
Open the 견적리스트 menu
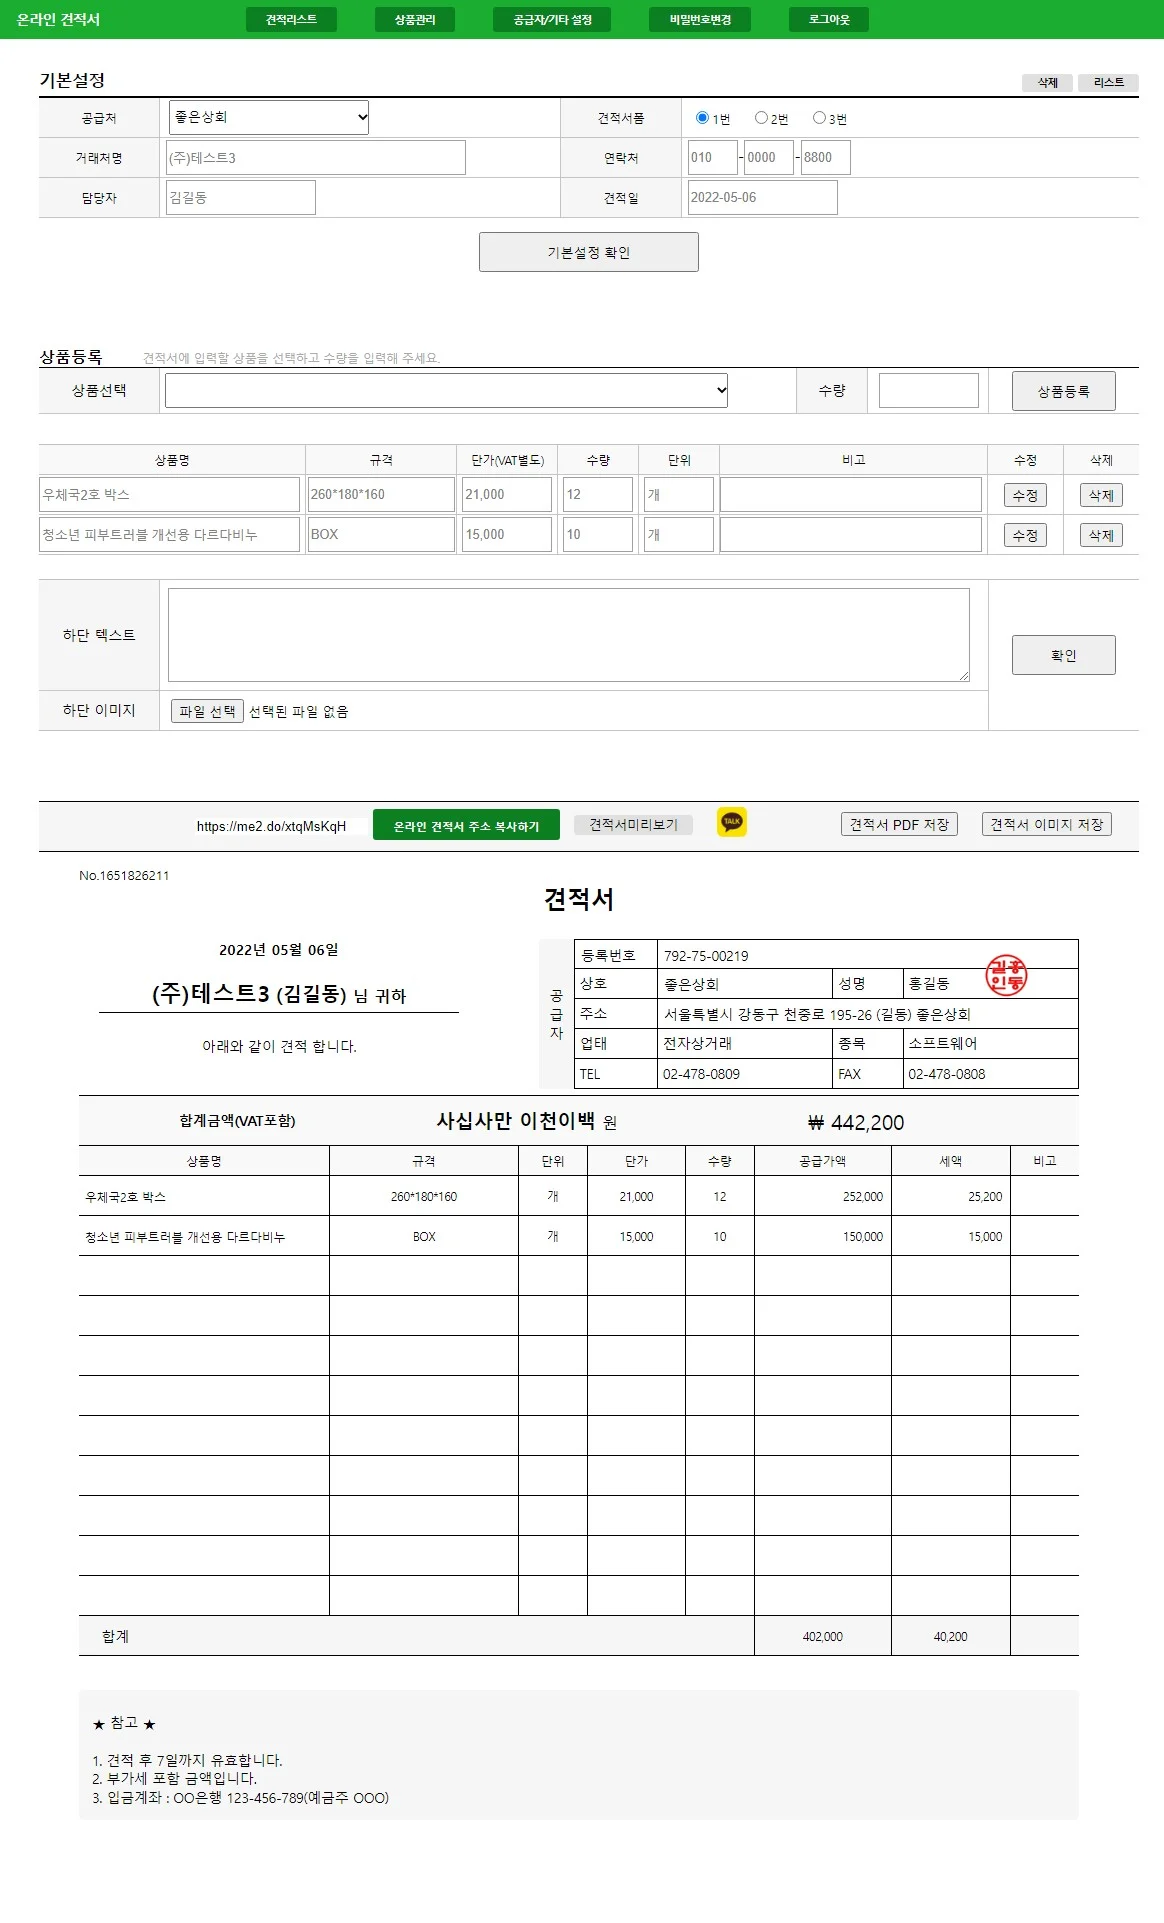pos(291,20)
